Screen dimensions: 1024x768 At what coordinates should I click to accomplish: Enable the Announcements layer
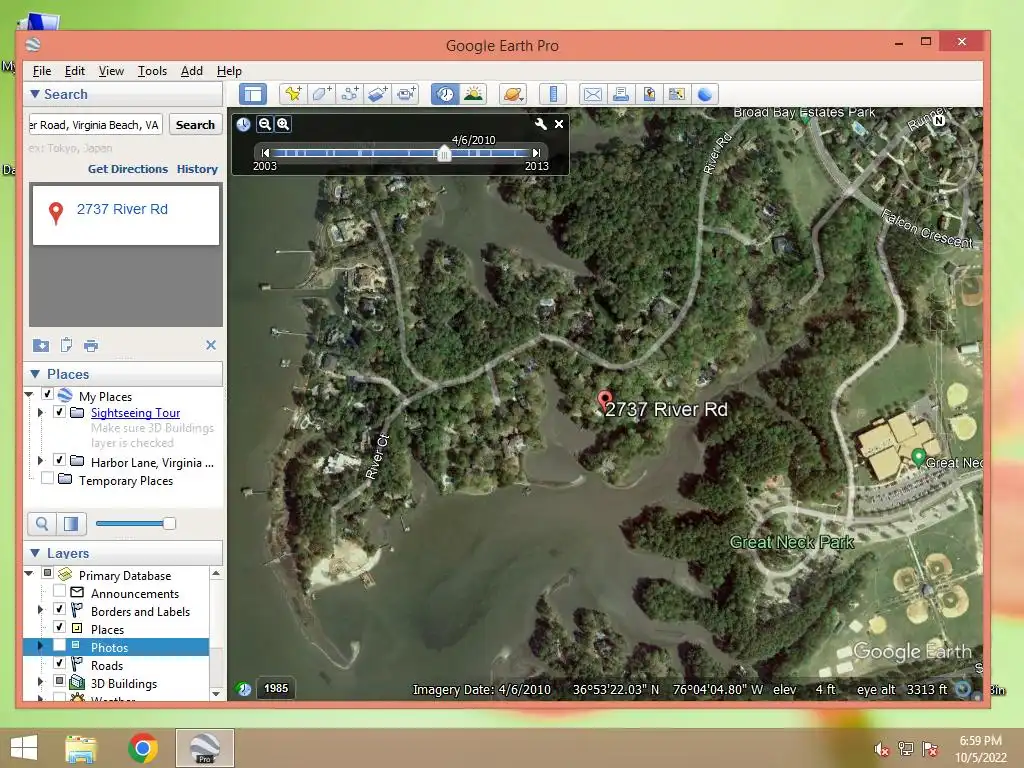(x=59, y=591)
